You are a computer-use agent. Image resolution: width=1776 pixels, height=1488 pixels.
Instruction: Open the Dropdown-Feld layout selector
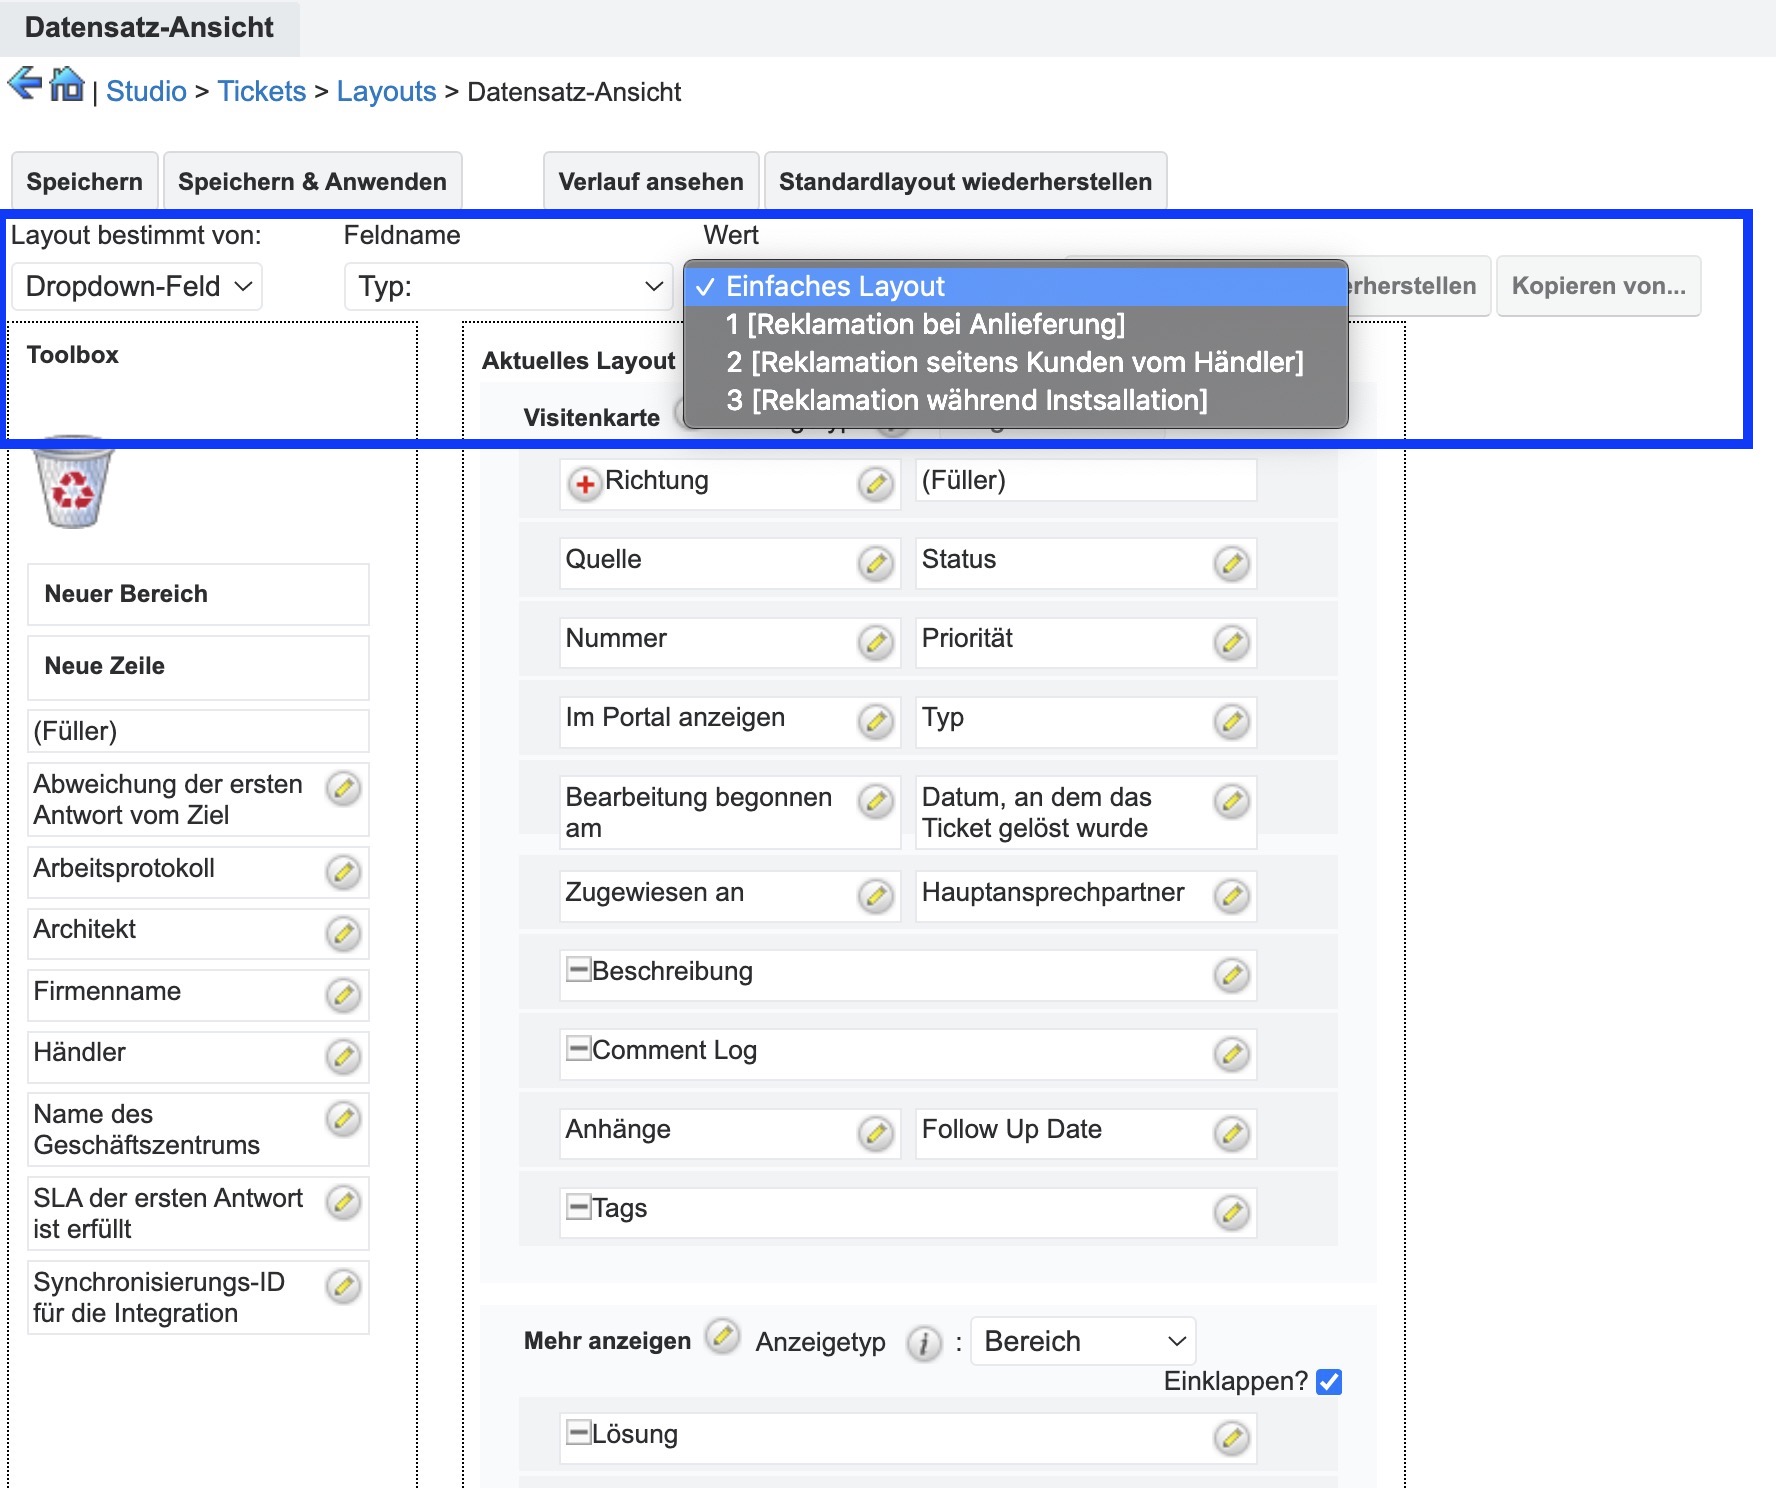coord(137,287)
